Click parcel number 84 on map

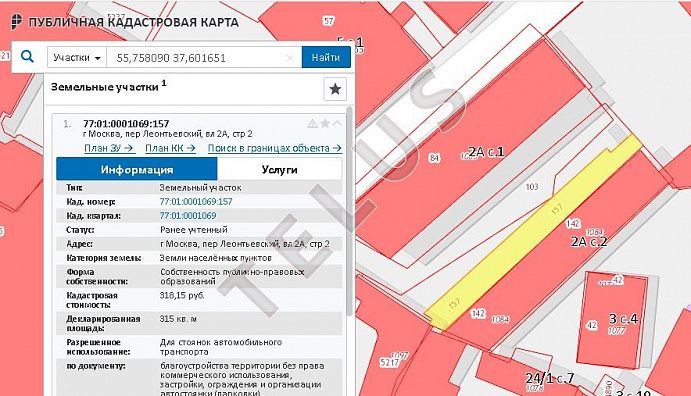coord(435,157)
